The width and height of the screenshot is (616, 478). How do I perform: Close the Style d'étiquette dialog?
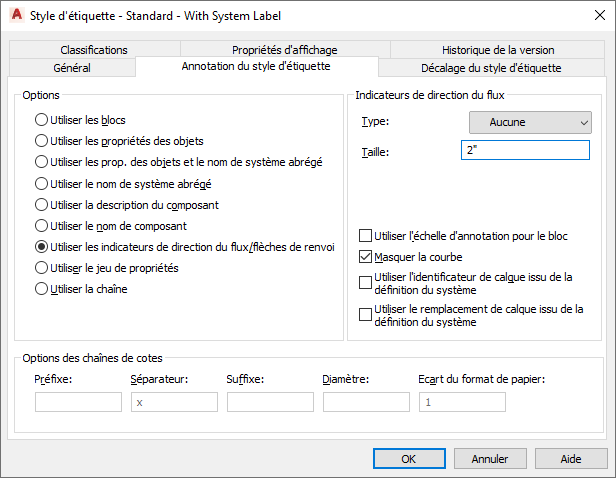[x=592, y=15]
